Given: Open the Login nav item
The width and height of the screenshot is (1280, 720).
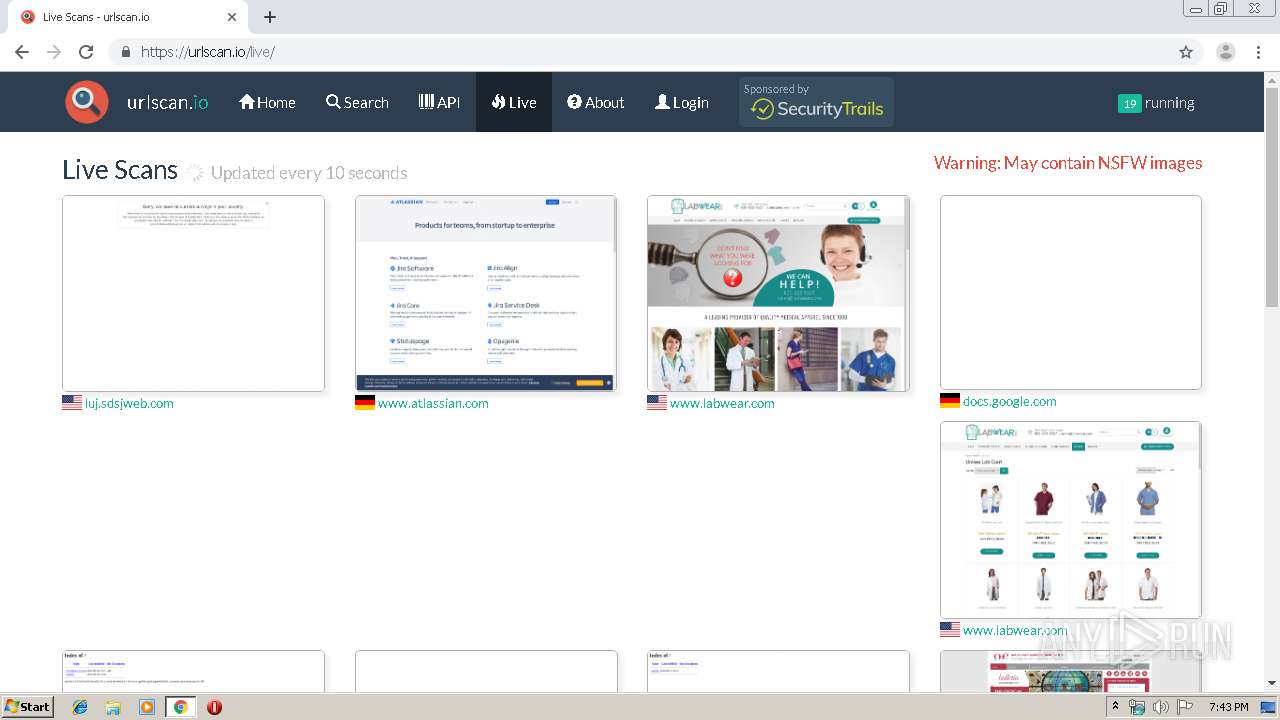Looking at the screenshot, I should click(682, 102).
